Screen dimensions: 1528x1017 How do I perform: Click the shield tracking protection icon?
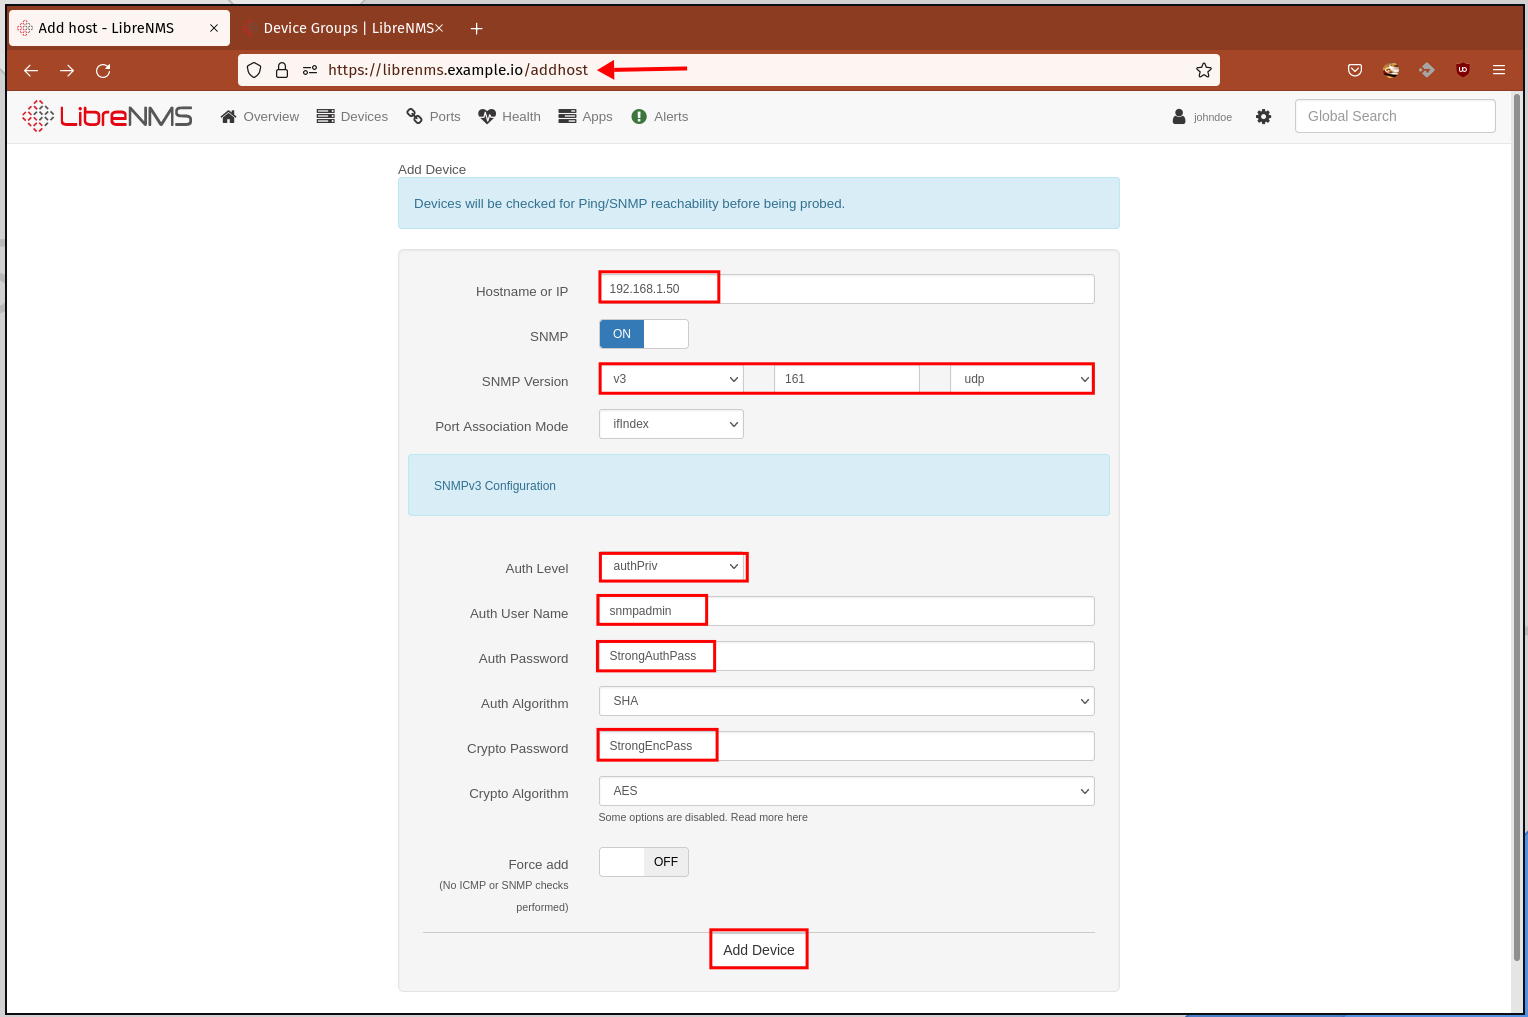(x=254, y=70)
